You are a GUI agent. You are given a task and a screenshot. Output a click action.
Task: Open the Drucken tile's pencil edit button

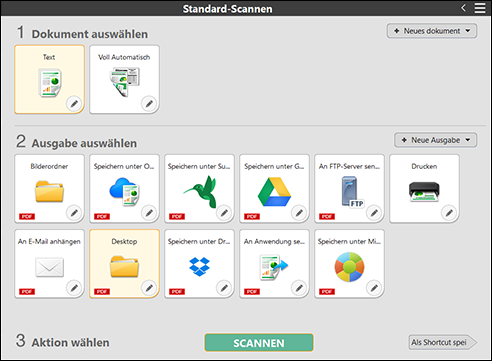449,212
